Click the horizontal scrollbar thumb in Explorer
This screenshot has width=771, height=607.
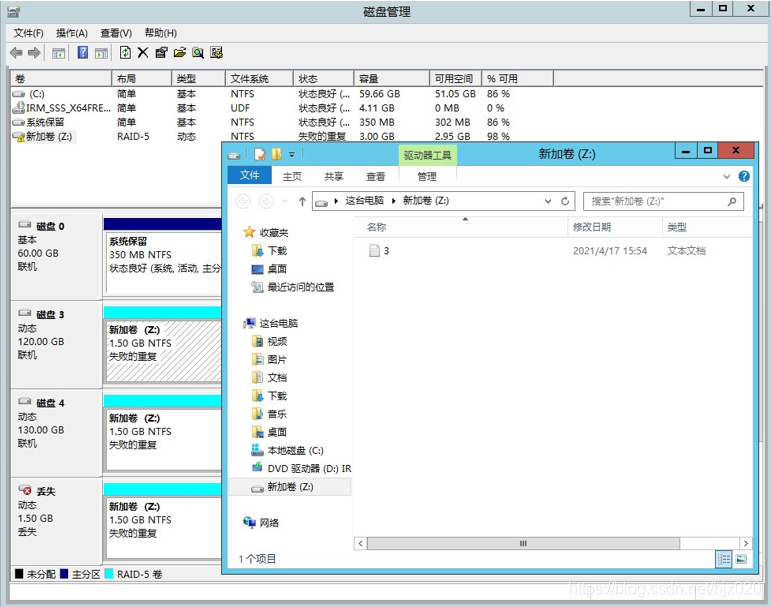pos(523,544)
